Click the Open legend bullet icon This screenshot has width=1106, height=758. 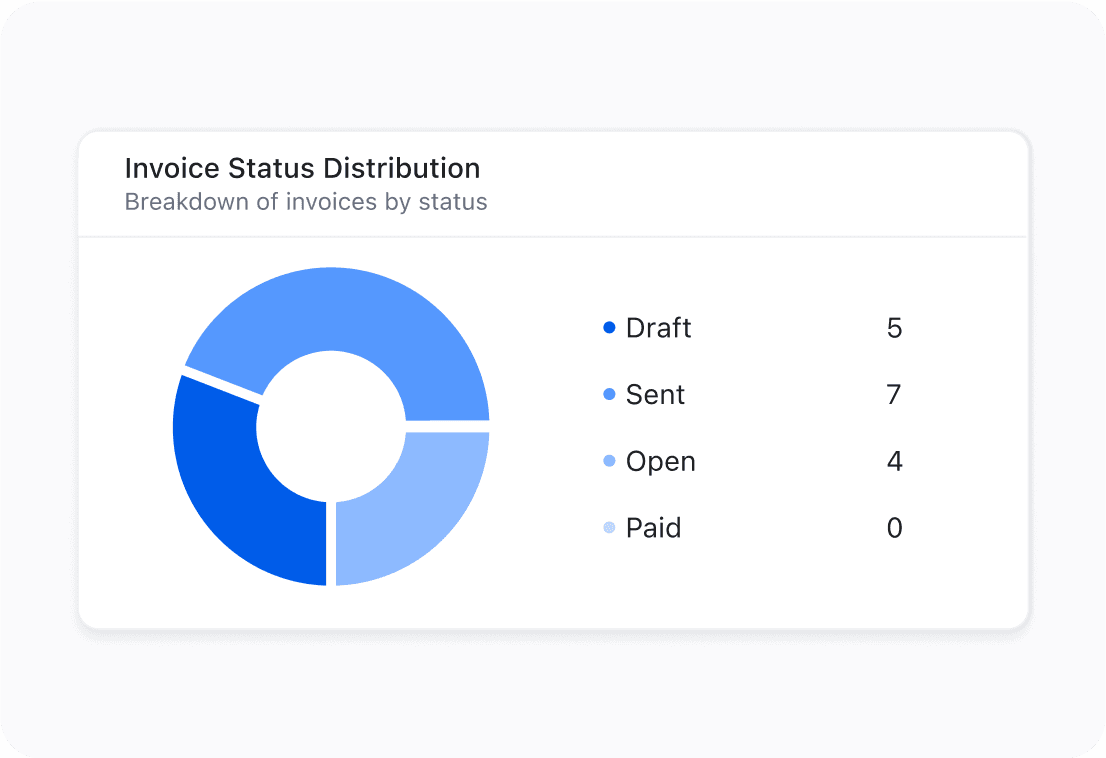tap(608, 461)
